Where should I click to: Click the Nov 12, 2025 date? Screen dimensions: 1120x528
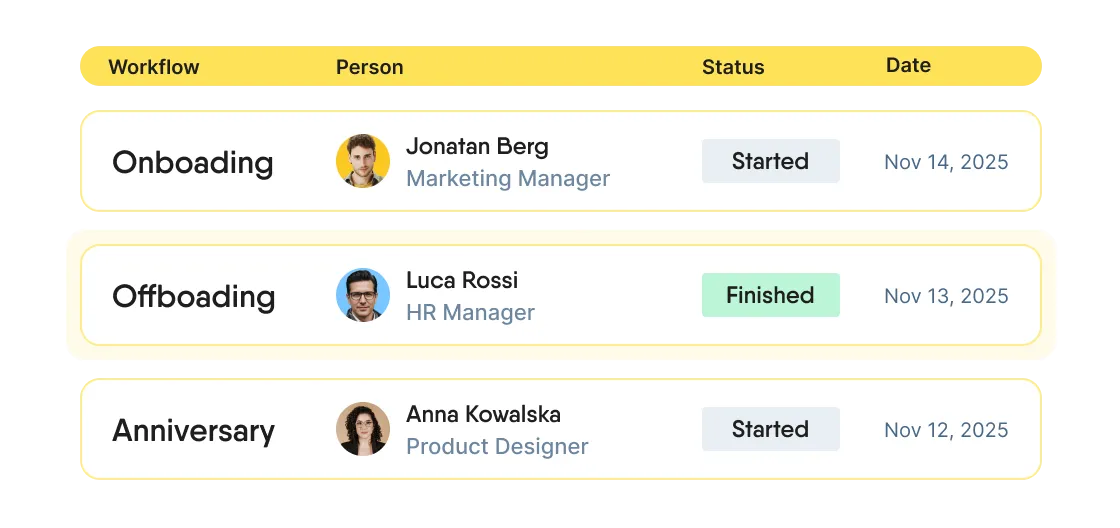[x=946, y=430]
